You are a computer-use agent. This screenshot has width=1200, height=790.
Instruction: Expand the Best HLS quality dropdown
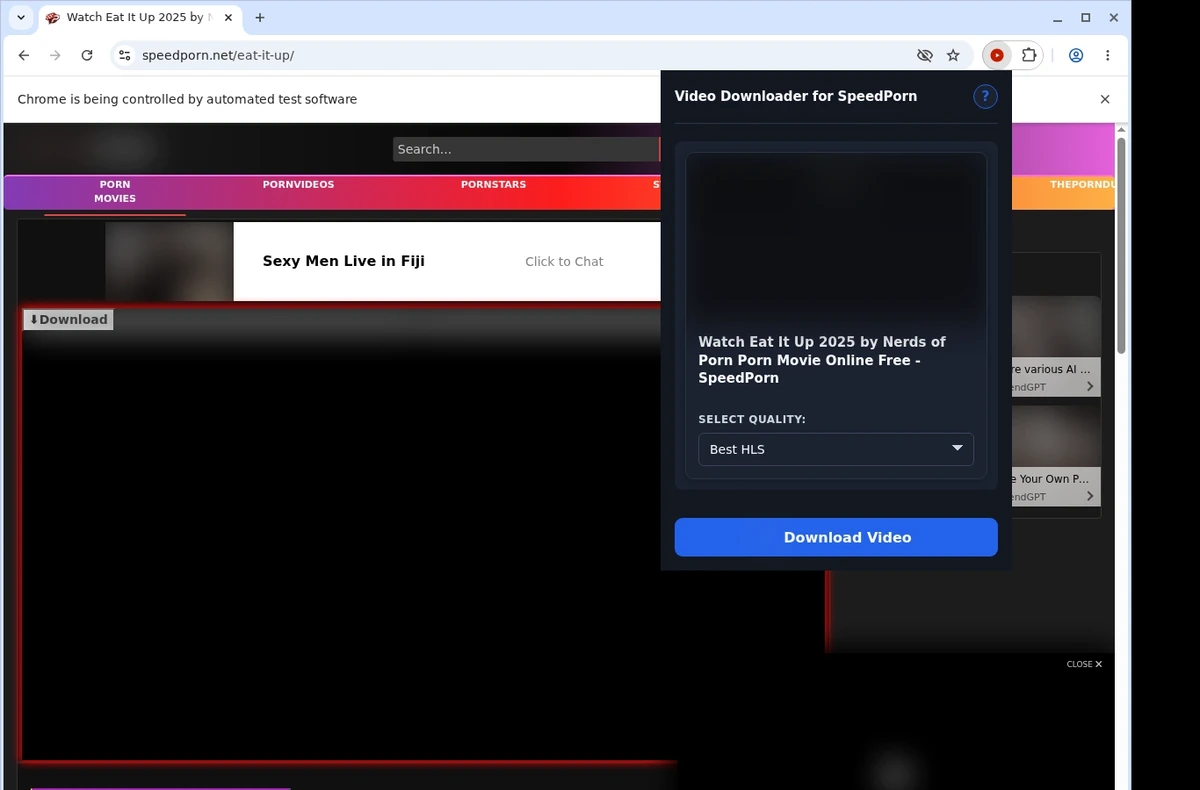(836, 449)
